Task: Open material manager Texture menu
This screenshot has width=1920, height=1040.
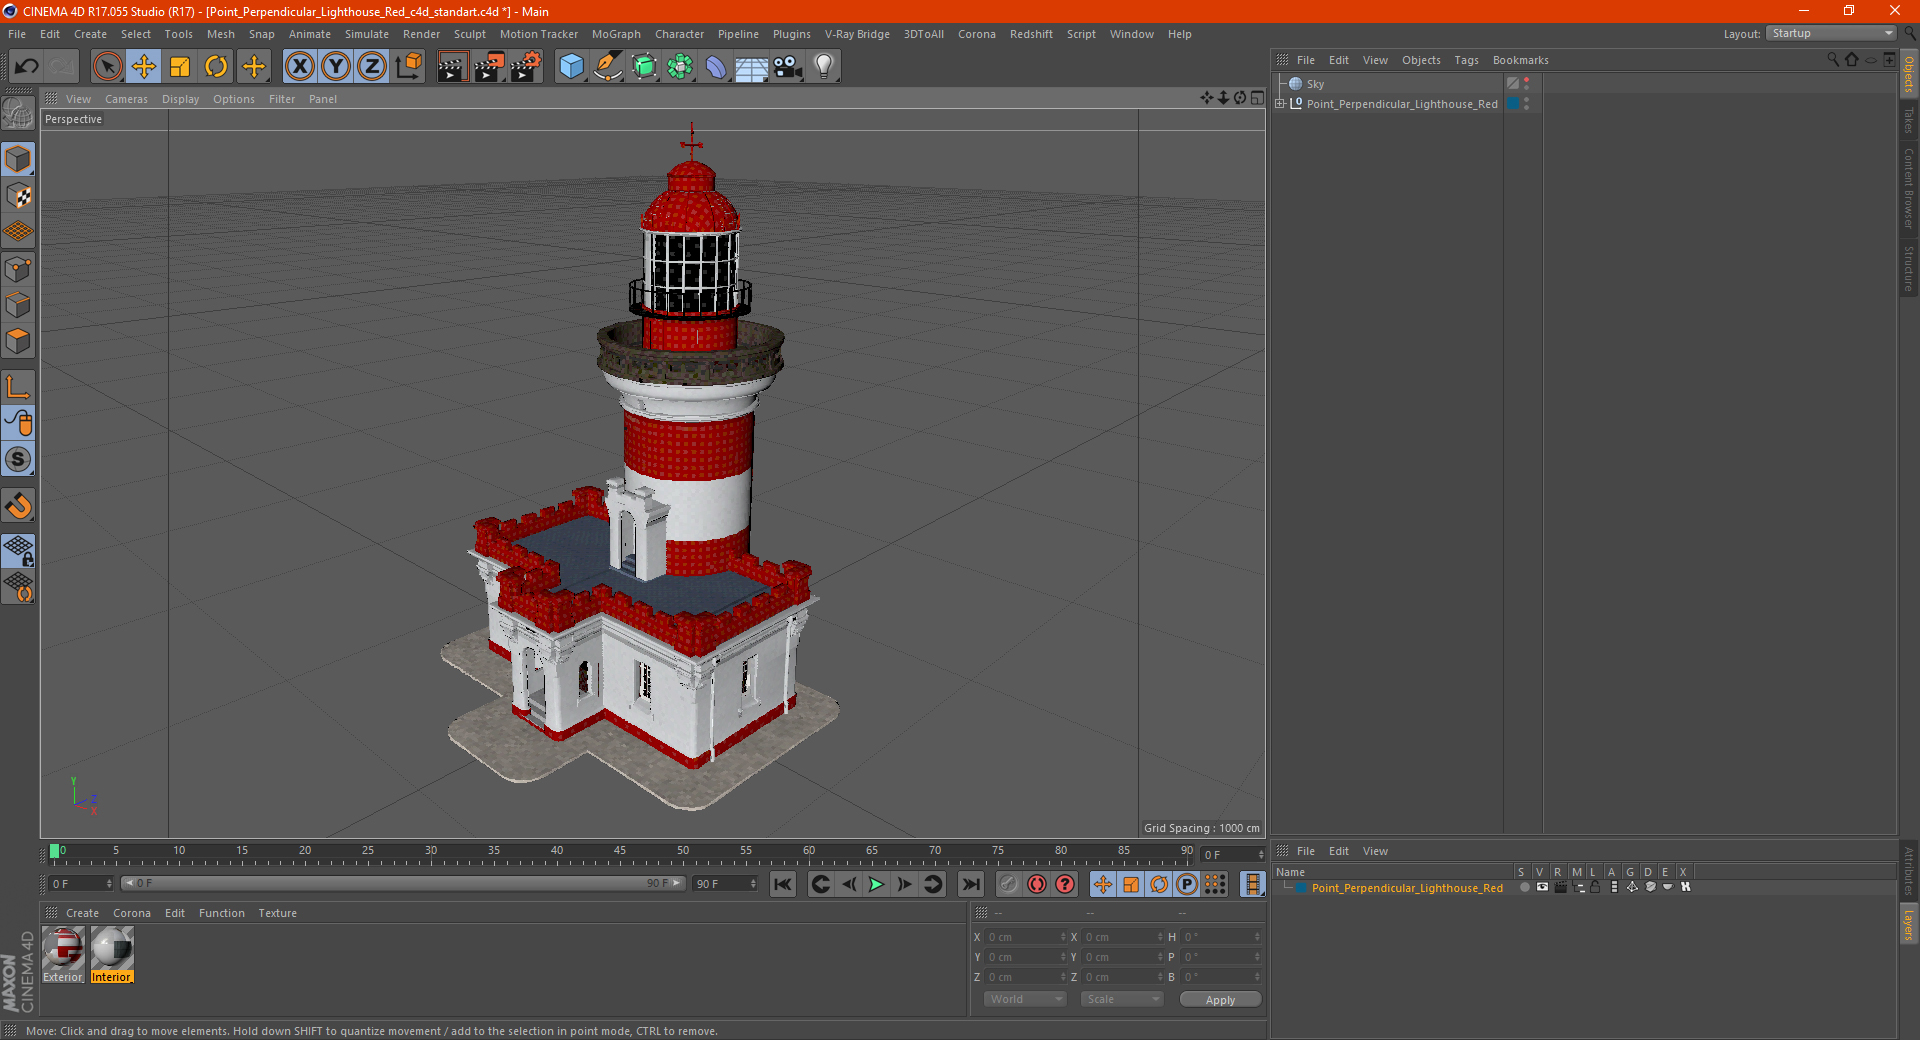Action: (277, 913)
